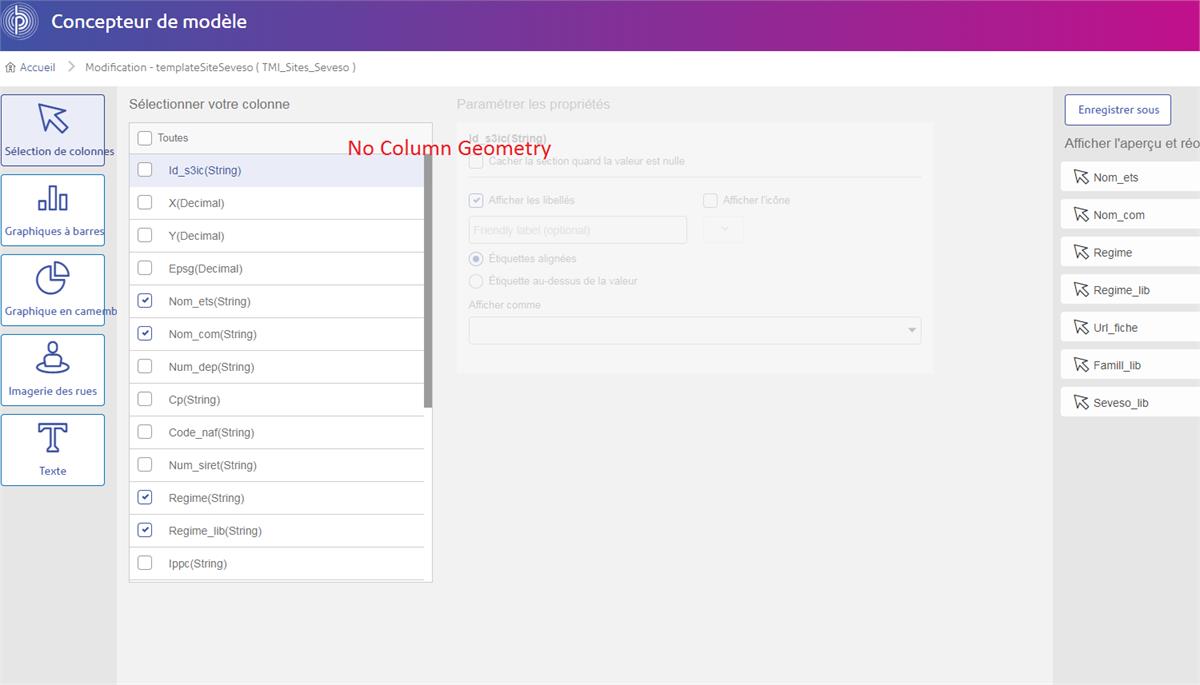
Task: Check the Epsg(Decimal) column checkbox
Action: [x=145, y=268]
